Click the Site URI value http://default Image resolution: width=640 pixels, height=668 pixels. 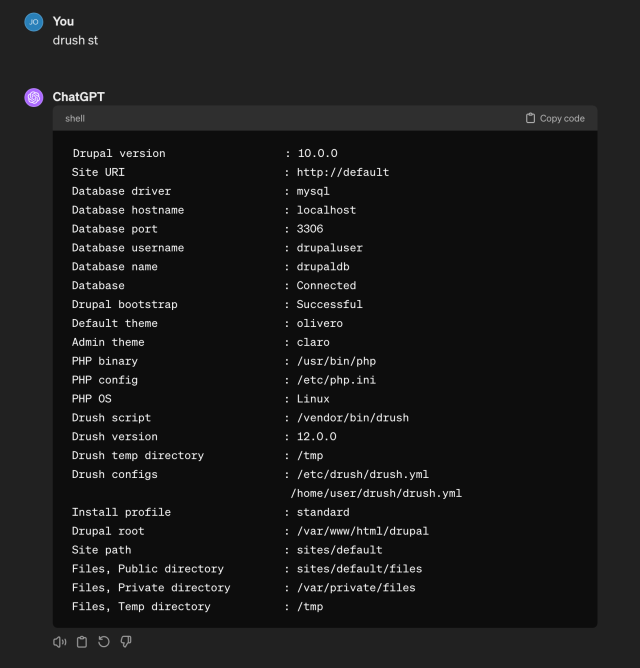pyautogui.click(x=343, y=172)
